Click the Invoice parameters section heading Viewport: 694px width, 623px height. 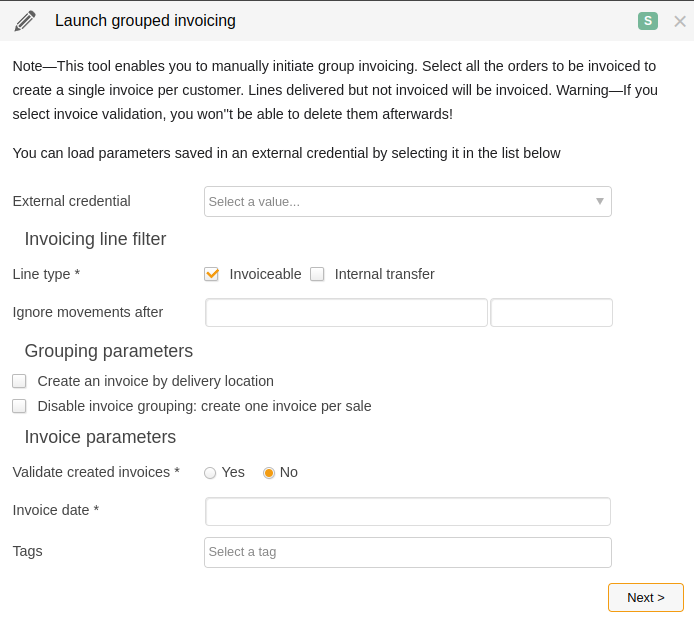[100, 437]
